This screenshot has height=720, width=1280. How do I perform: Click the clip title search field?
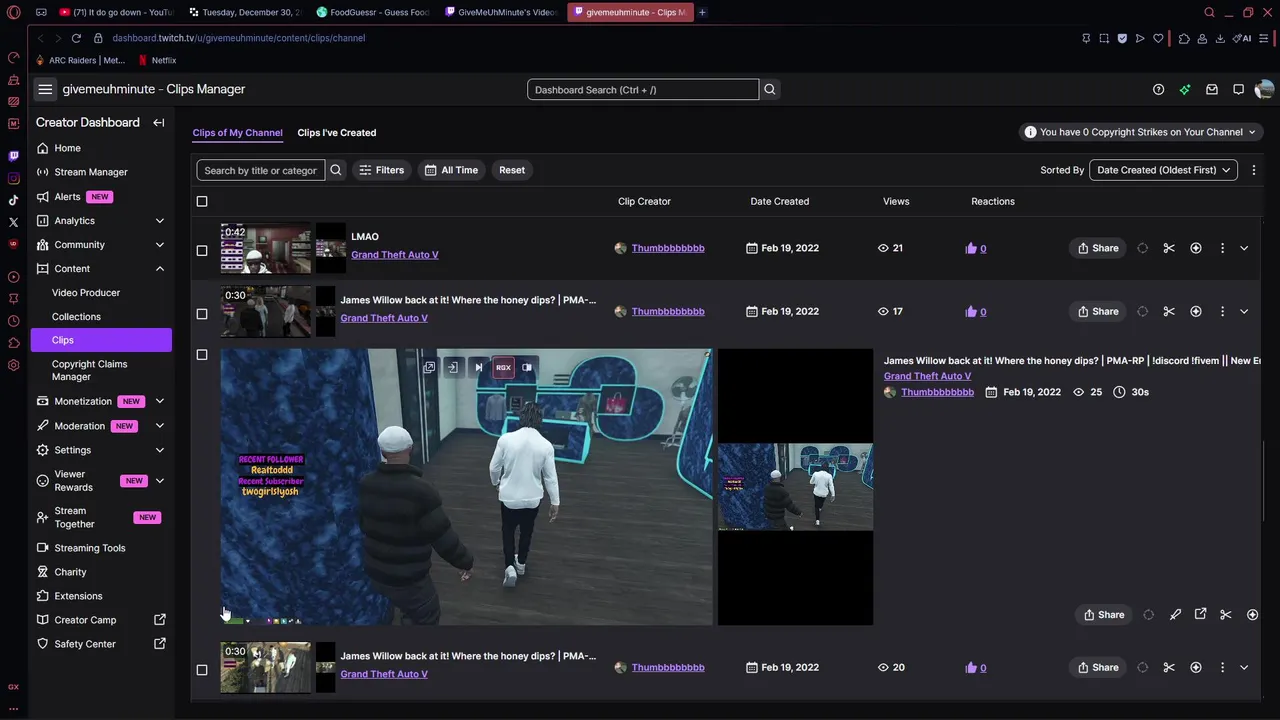pos(261,170)
